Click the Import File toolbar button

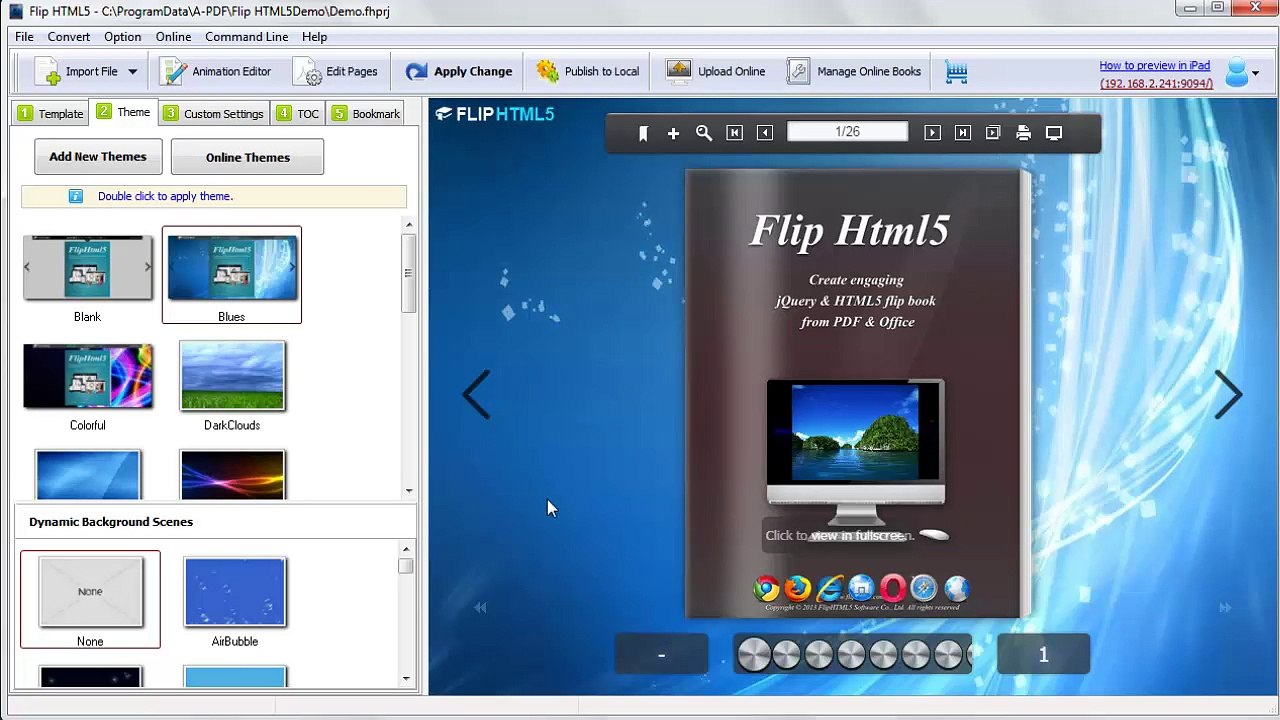click(x=77, y=72)
